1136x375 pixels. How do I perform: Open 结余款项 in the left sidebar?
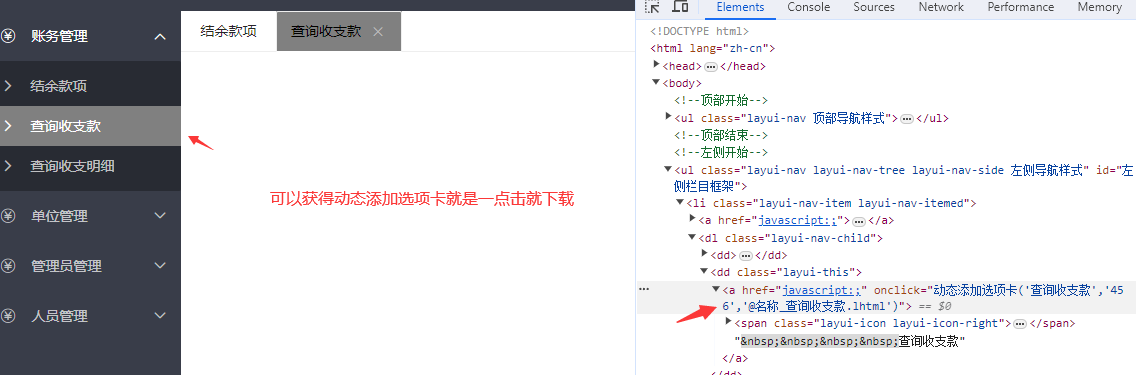pyautogui.click(x=90, y=86)
